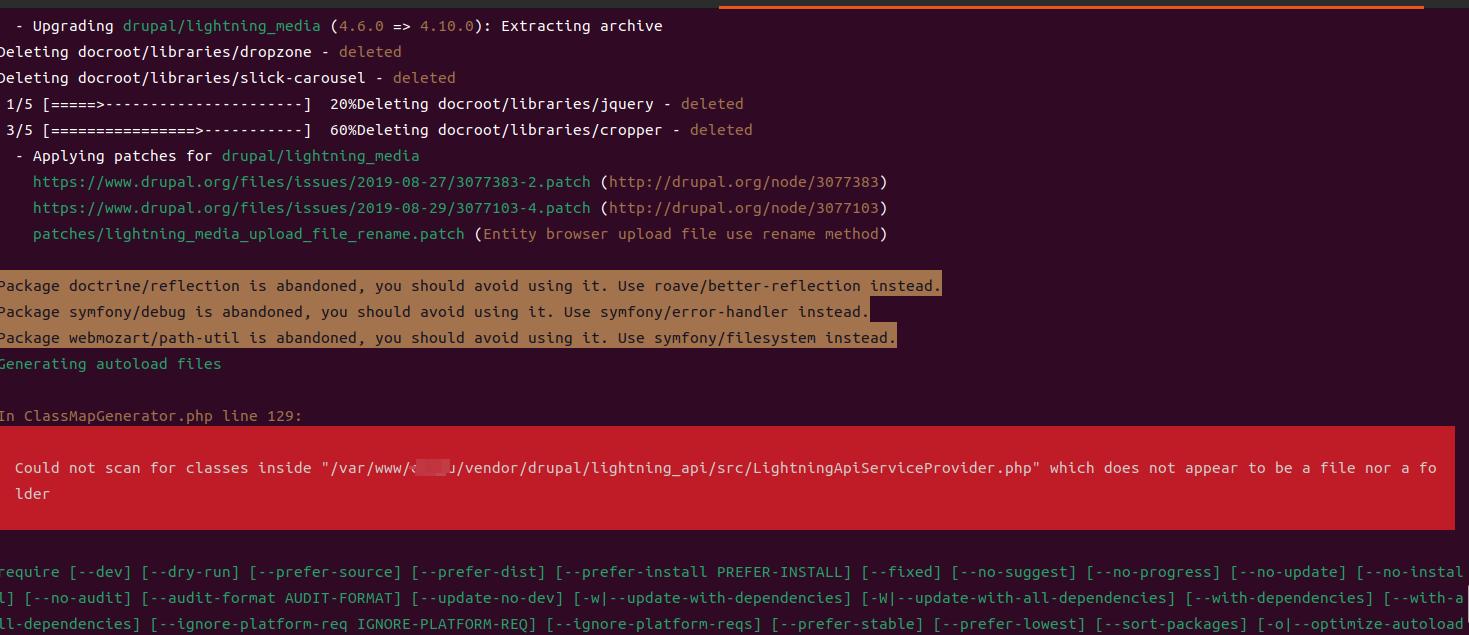Click the 'Upgrading drupal/lightning_media' line

pos(339,26)
